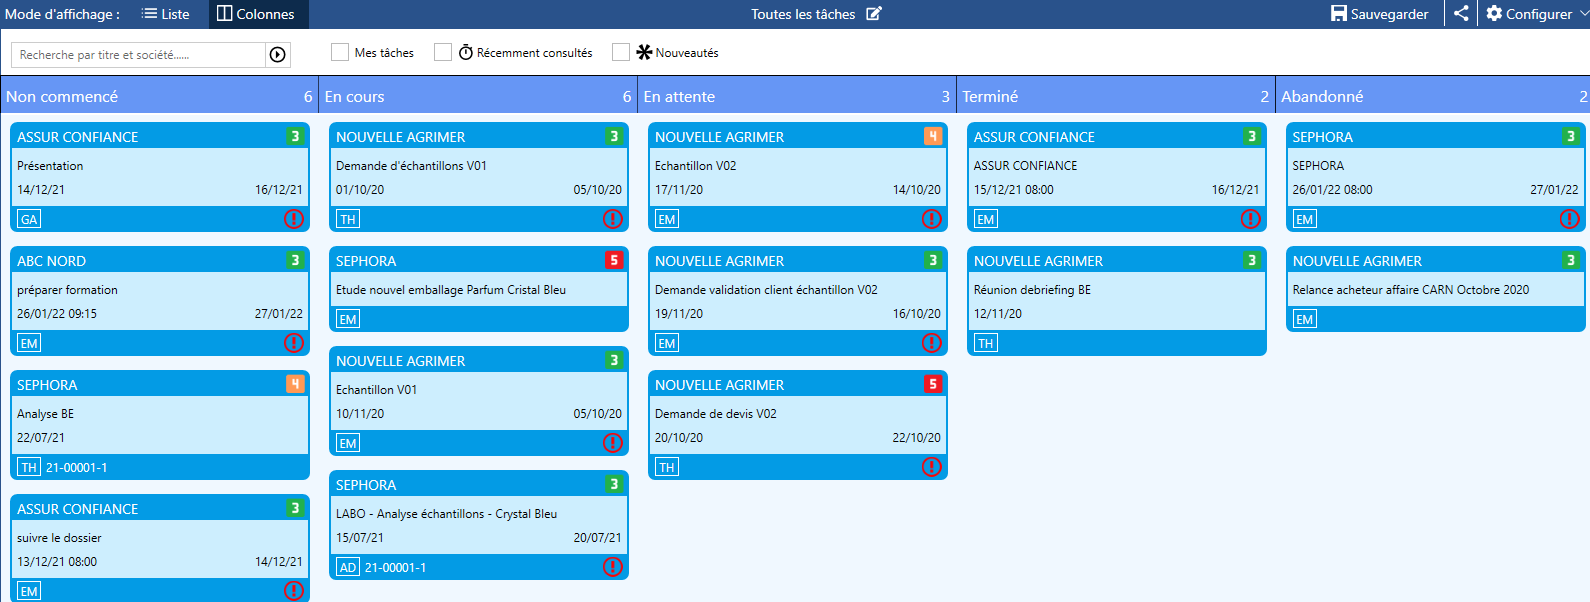Click the En cours column header
Image resolution: width=1590 pixels, height=602 pixels.
(478, 96)
